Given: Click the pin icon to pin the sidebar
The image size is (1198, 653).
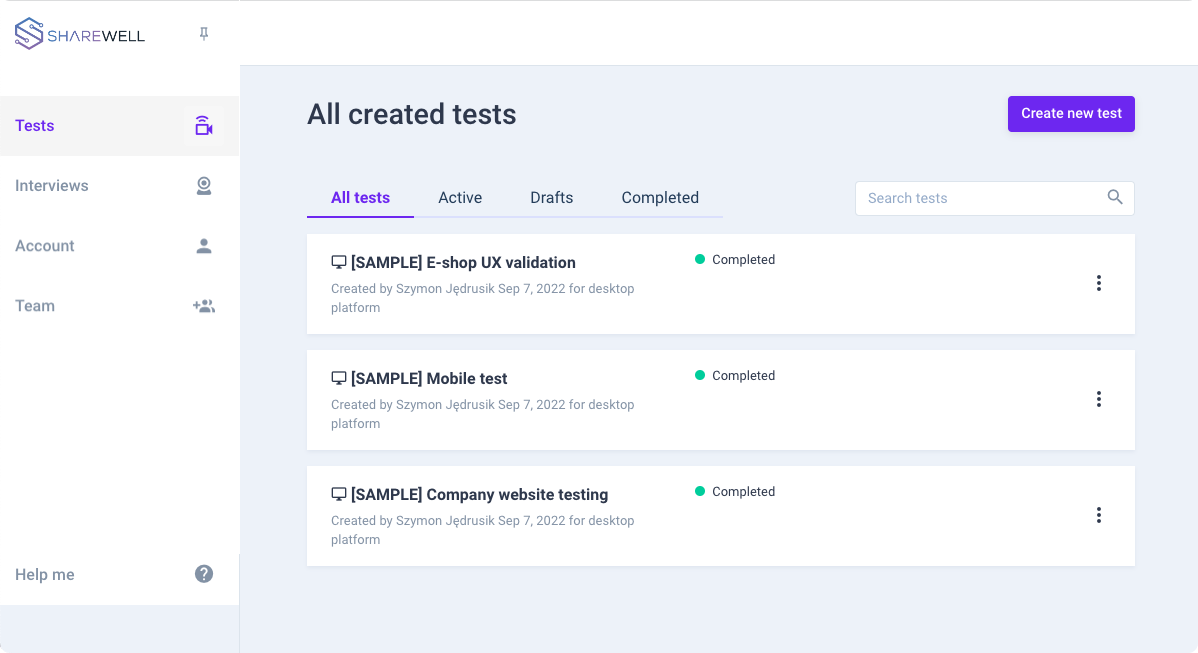Looking at the screenshot, I should 204,33.
